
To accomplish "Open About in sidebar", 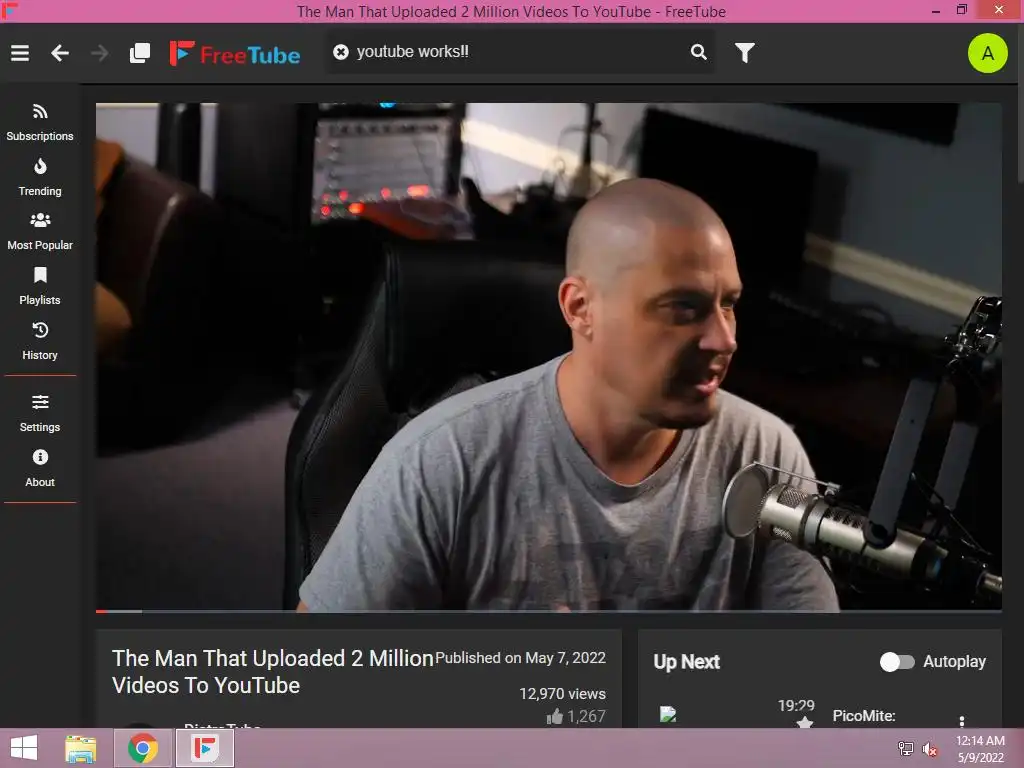I will (40, 468).
